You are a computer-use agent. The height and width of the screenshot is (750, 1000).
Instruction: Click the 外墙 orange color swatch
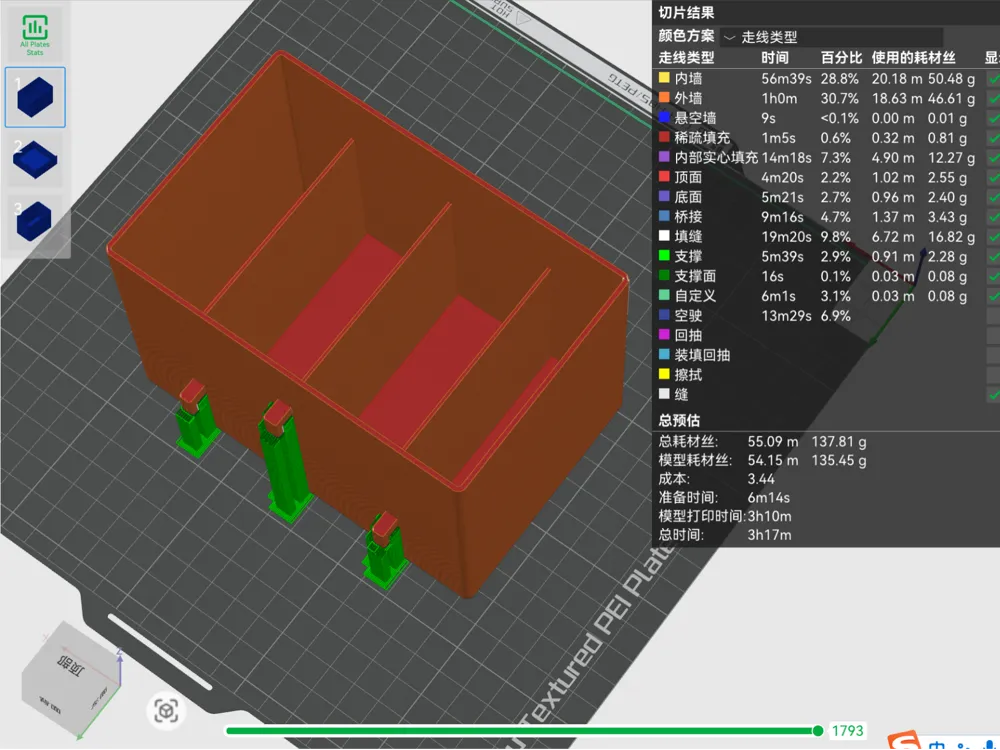664,98
